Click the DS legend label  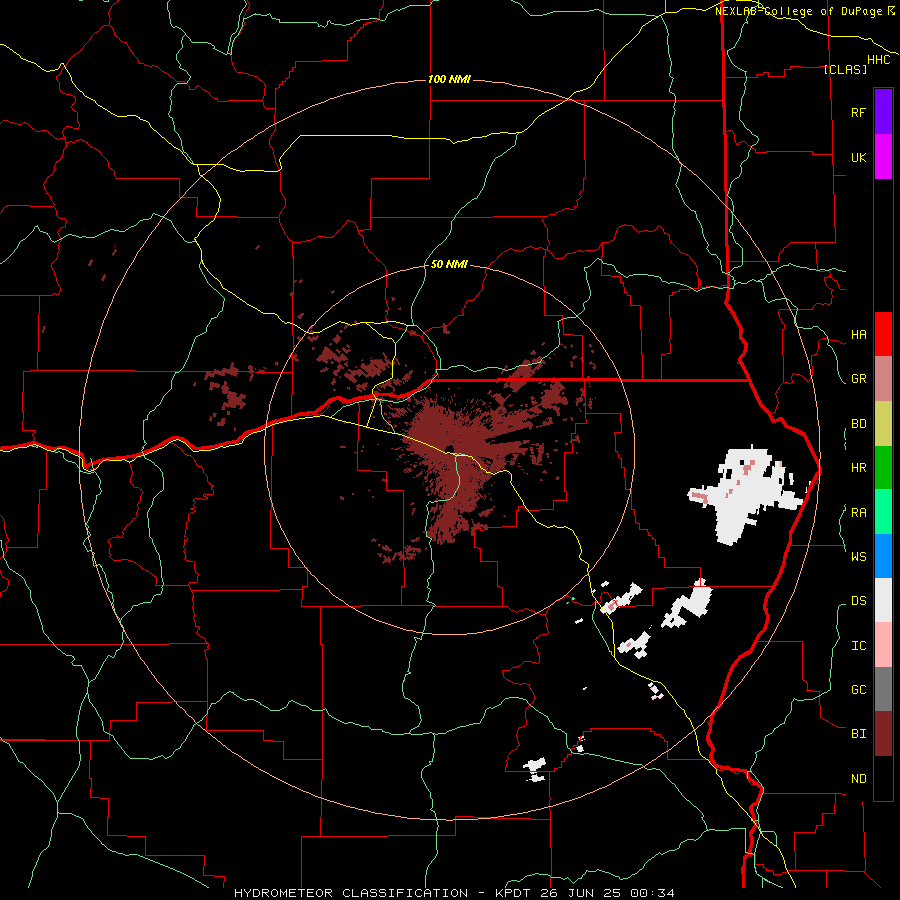(x=858, y=601)
